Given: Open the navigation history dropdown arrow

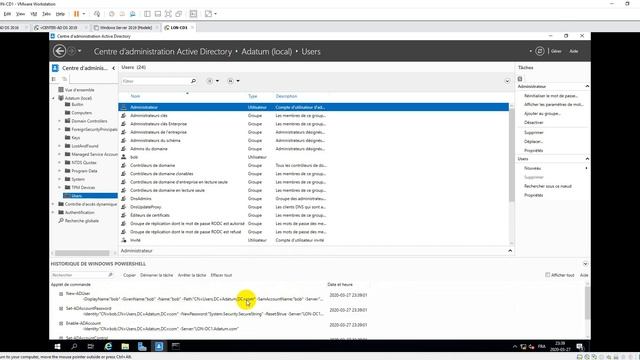Looking at the screenshot, I should (80, 51).
